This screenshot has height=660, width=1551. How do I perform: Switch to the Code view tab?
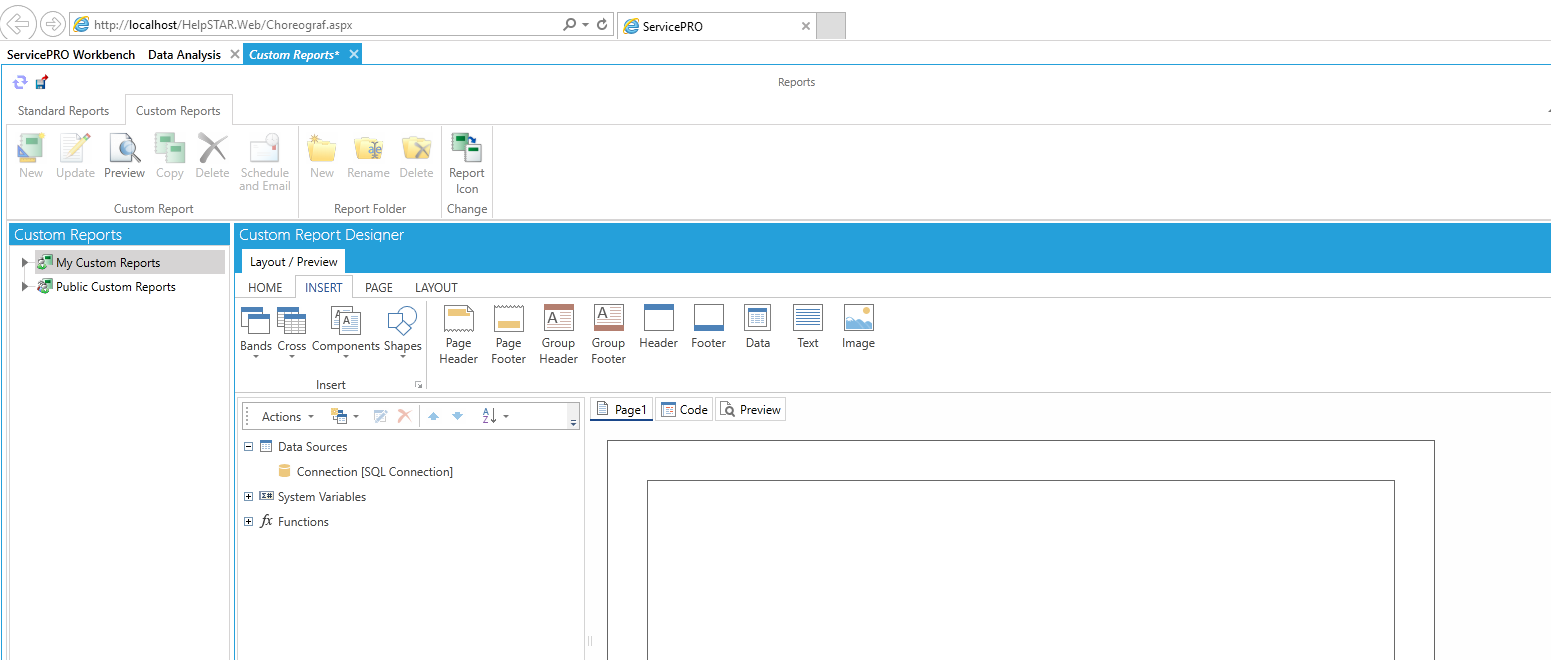coord(684,409)
